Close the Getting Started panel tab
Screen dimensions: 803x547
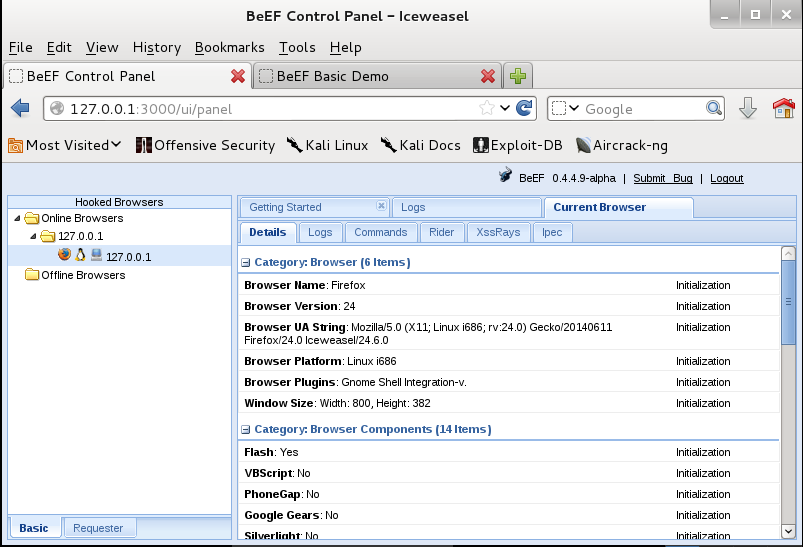coord(381,205)
